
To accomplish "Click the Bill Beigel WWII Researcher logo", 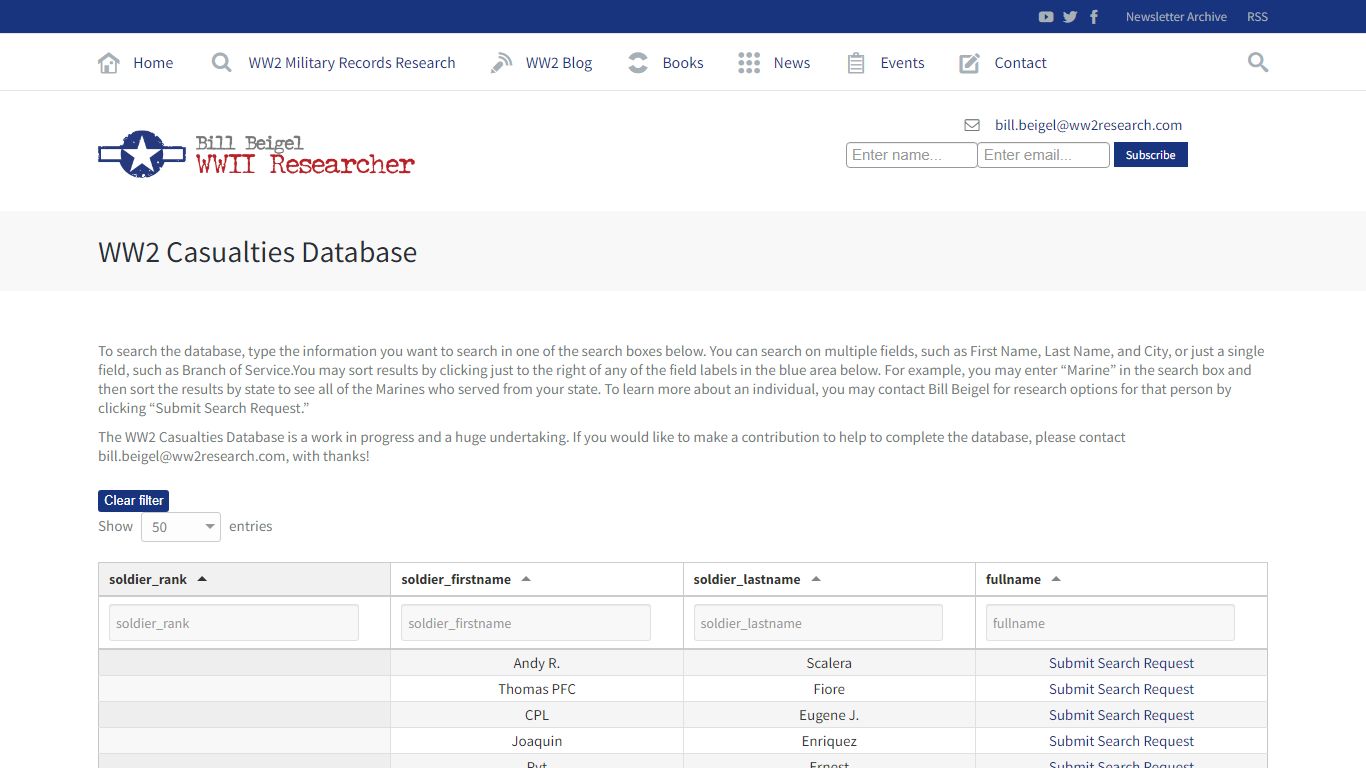I will [x=256, y=155].
